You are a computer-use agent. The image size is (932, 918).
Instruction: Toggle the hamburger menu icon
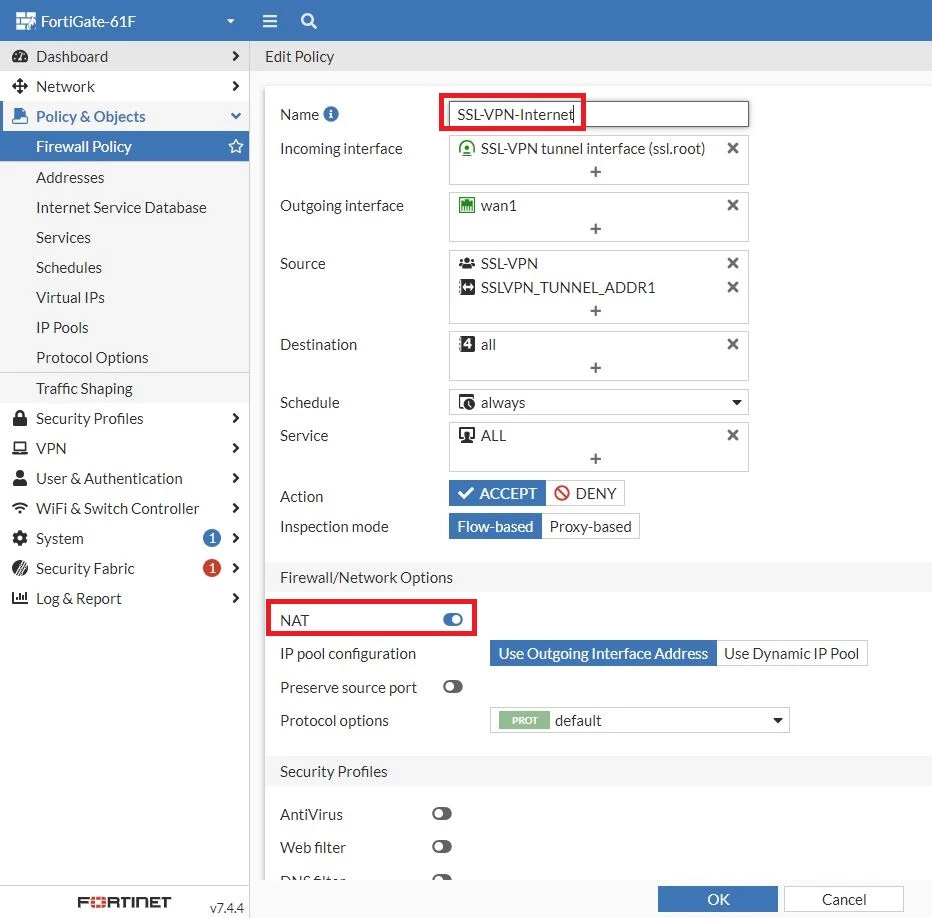[270, 21]
